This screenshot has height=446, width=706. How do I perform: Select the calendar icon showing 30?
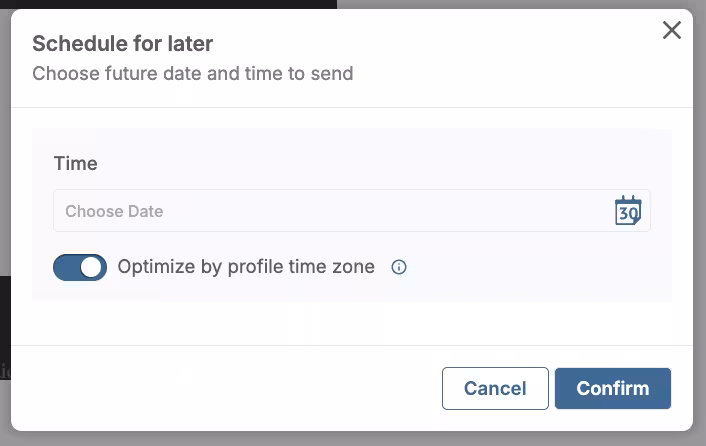(627, 211)
